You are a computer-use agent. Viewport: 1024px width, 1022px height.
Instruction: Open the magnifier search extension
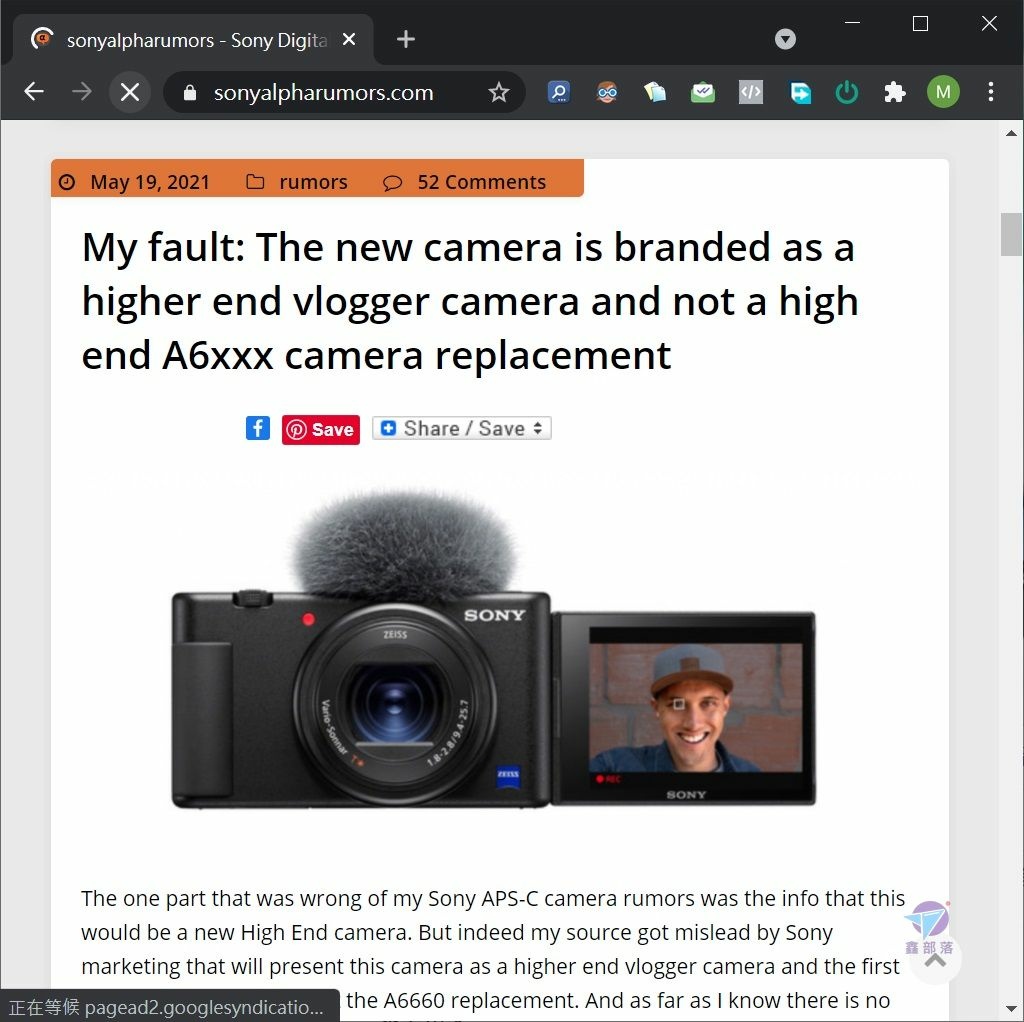(558, 92)
